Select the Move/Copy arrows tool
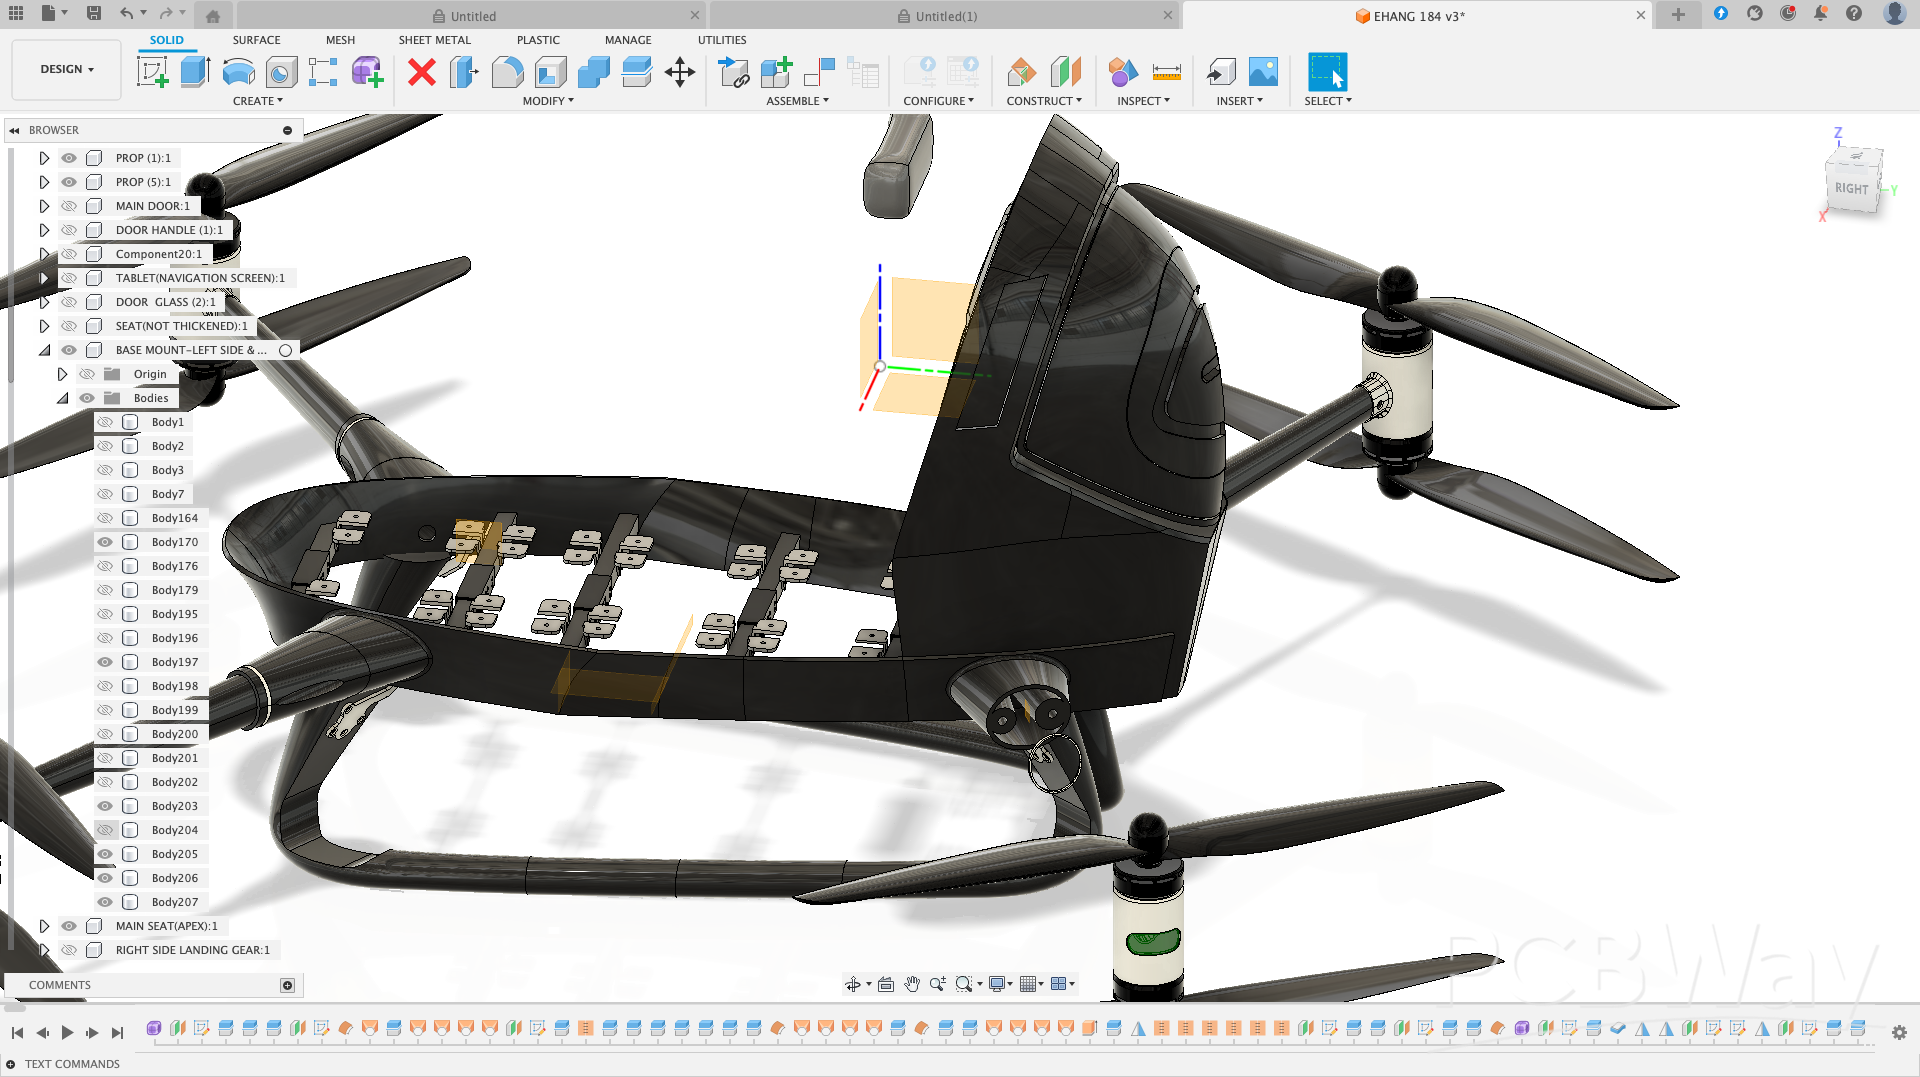Viewport: 1920px width, 1077px height. coord(680,72)
